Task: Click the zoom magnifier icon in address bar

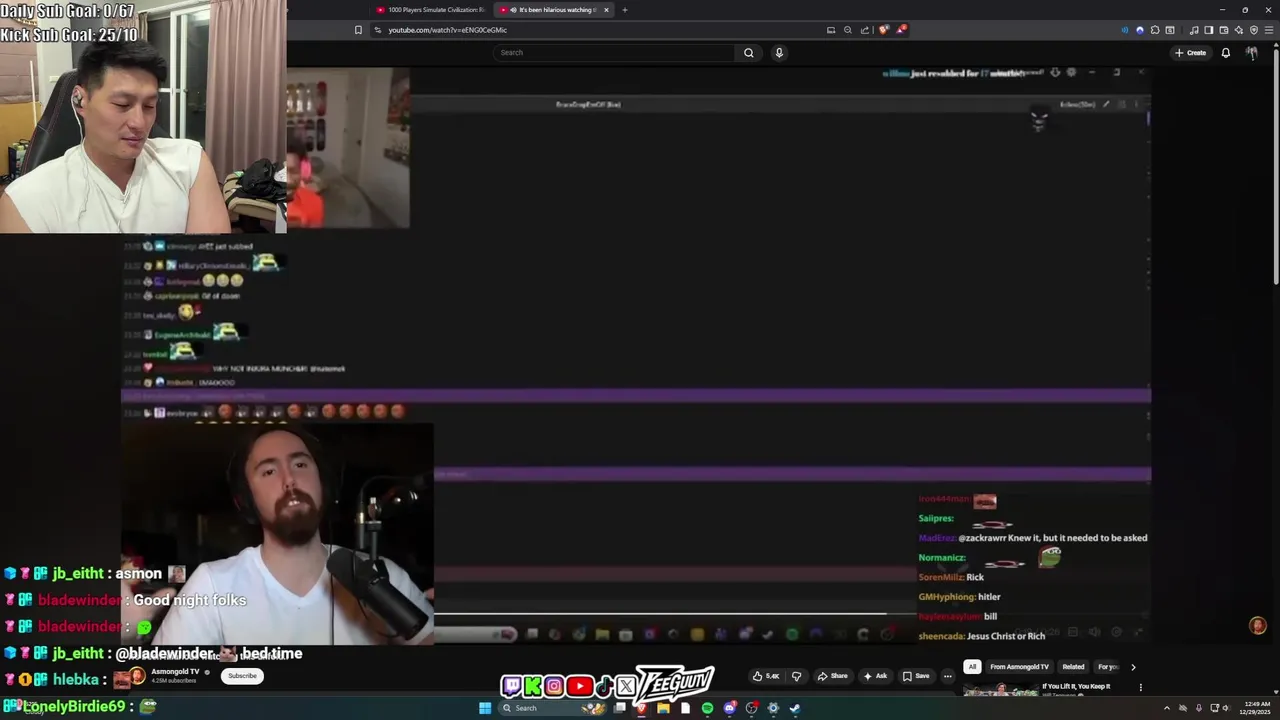Action: pos(848,30)
